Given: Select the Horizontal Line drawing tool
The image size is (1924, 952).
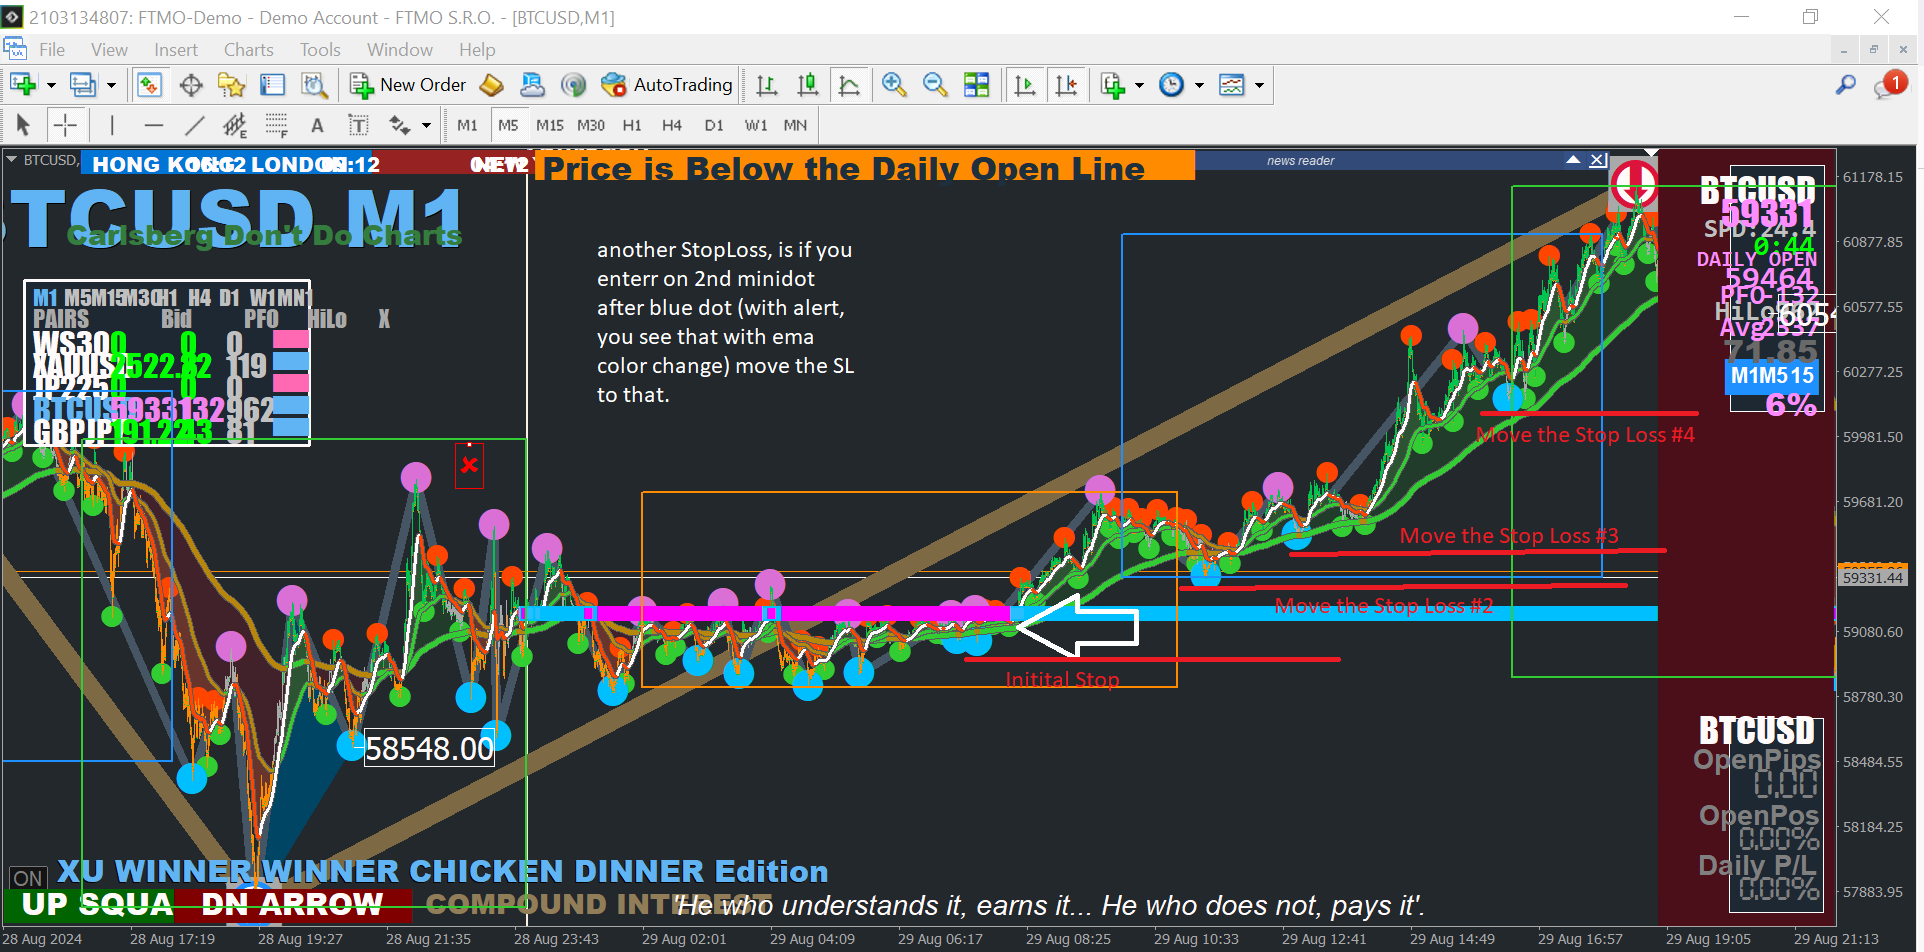Looking at the screenshot, I should tap(153, 125).
